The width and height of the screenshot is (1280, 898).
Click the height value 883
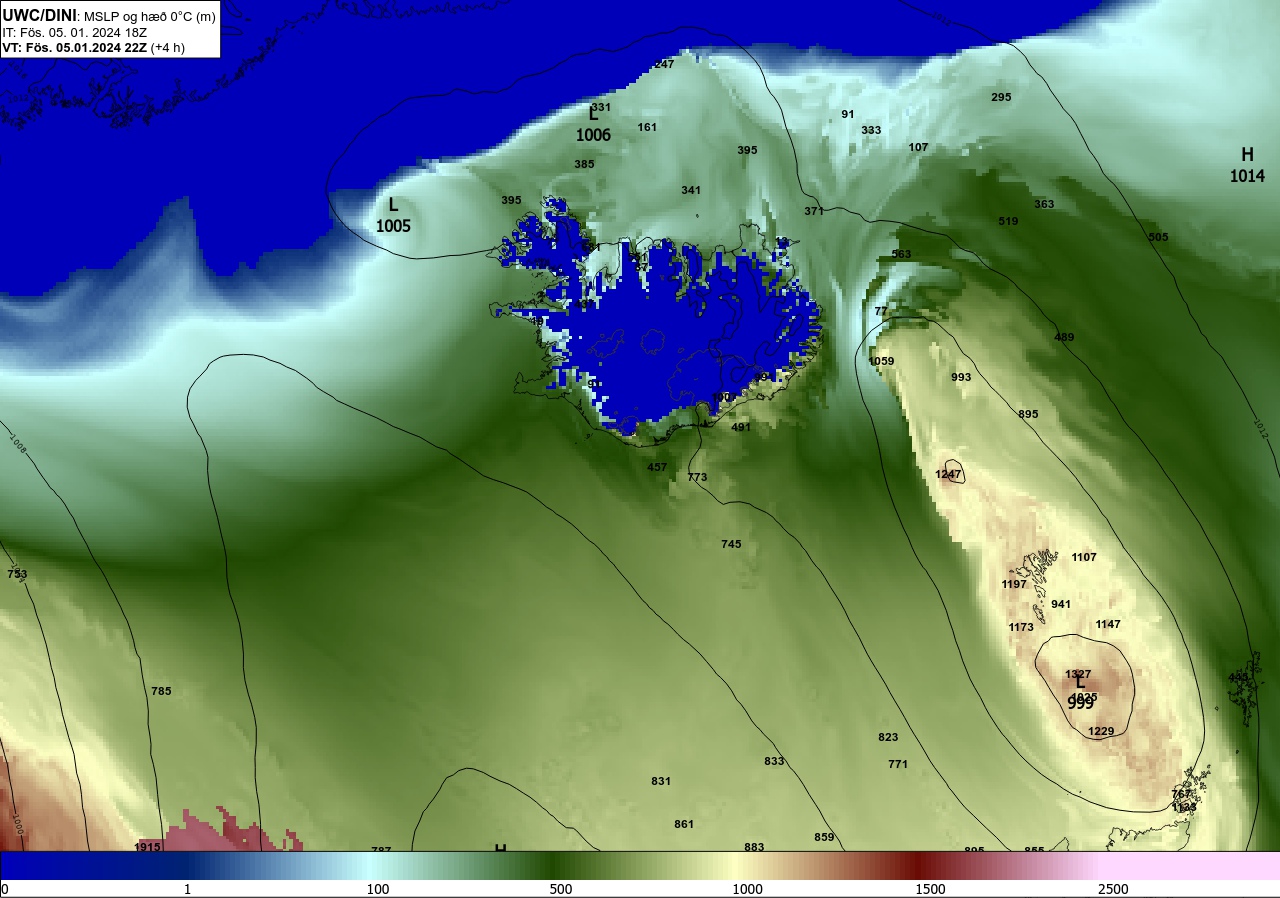[x=754, y=847]
